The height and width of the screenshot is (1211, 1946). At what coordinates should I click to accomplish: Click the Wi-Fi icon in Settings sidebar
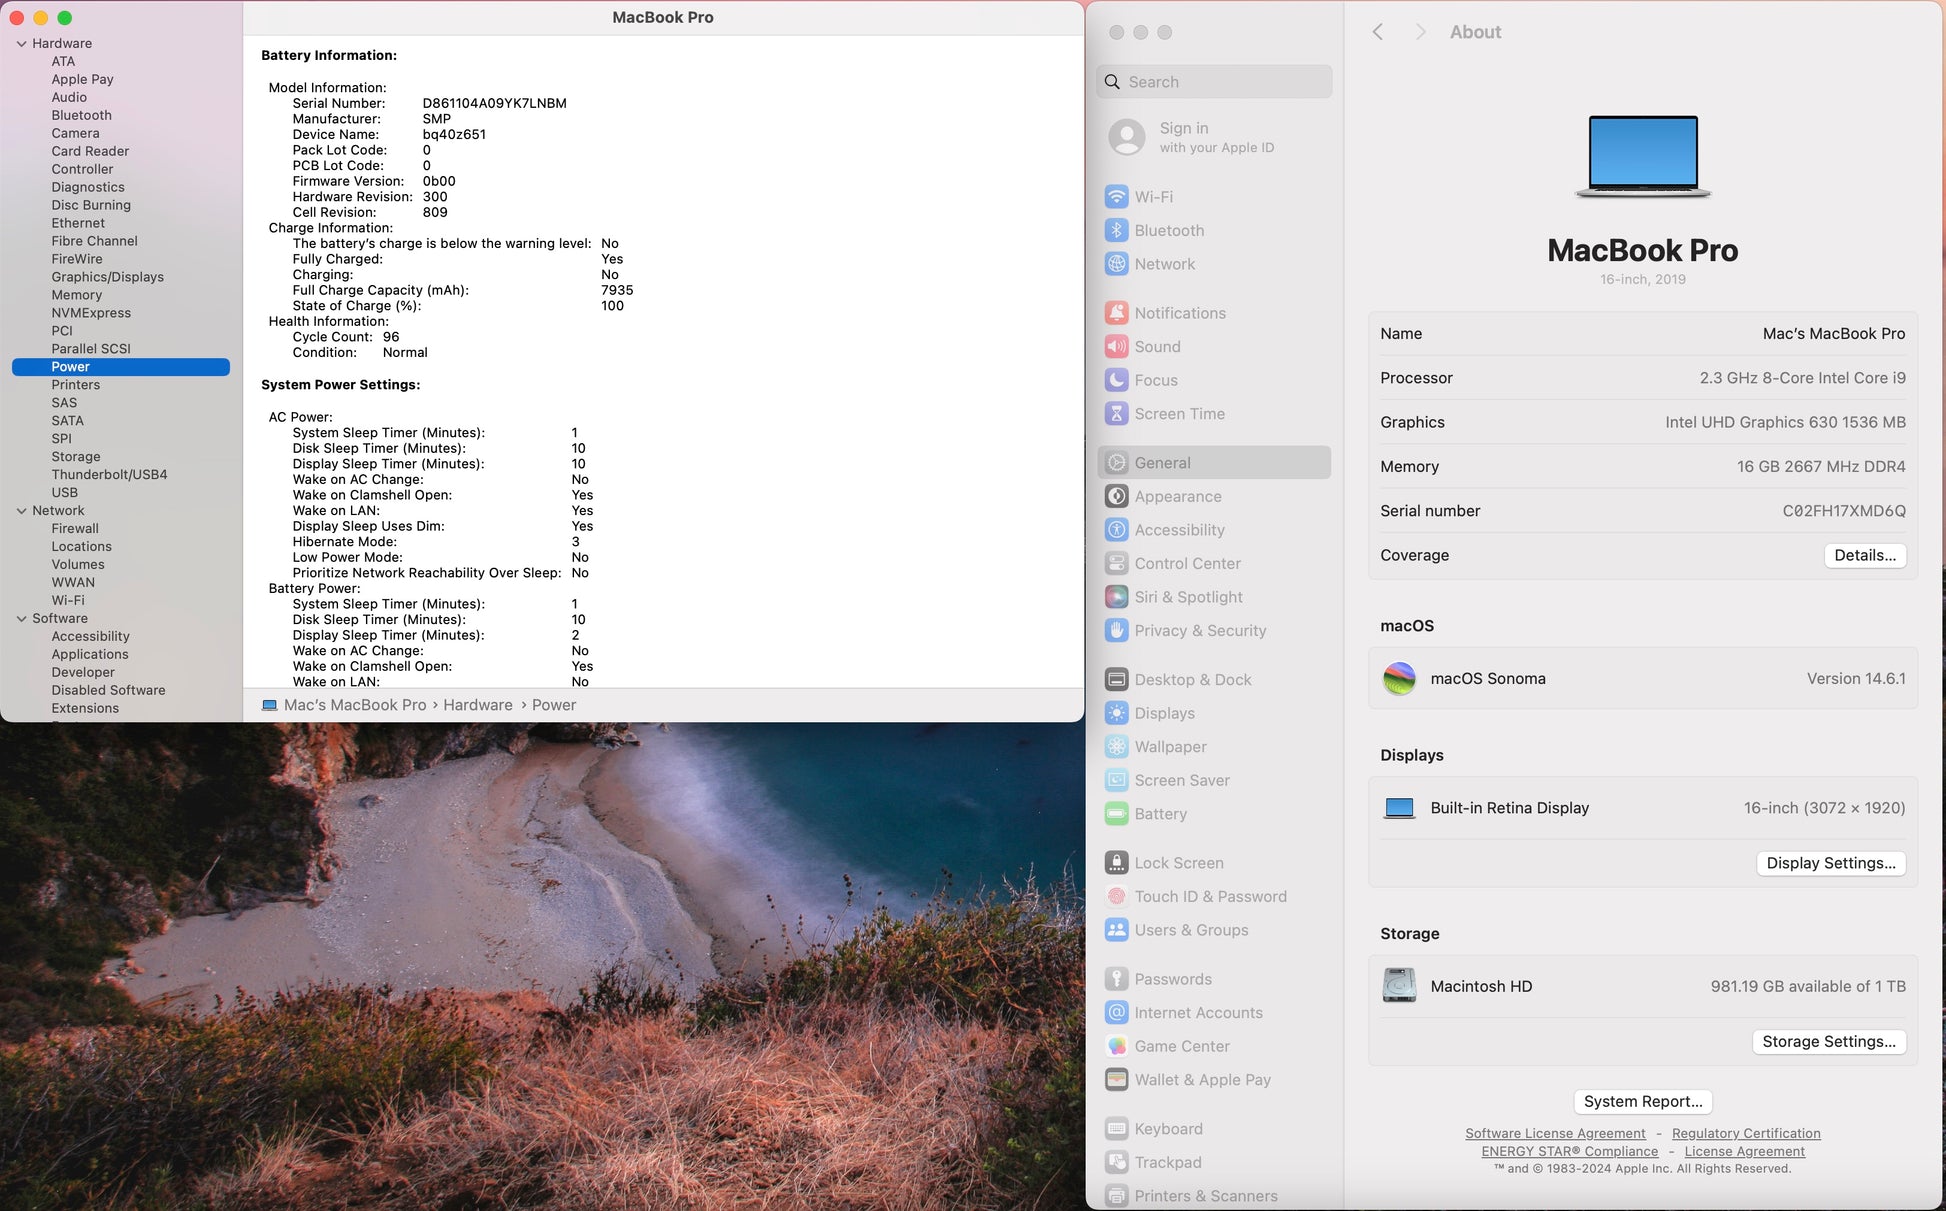click(x=1116, y=197)
